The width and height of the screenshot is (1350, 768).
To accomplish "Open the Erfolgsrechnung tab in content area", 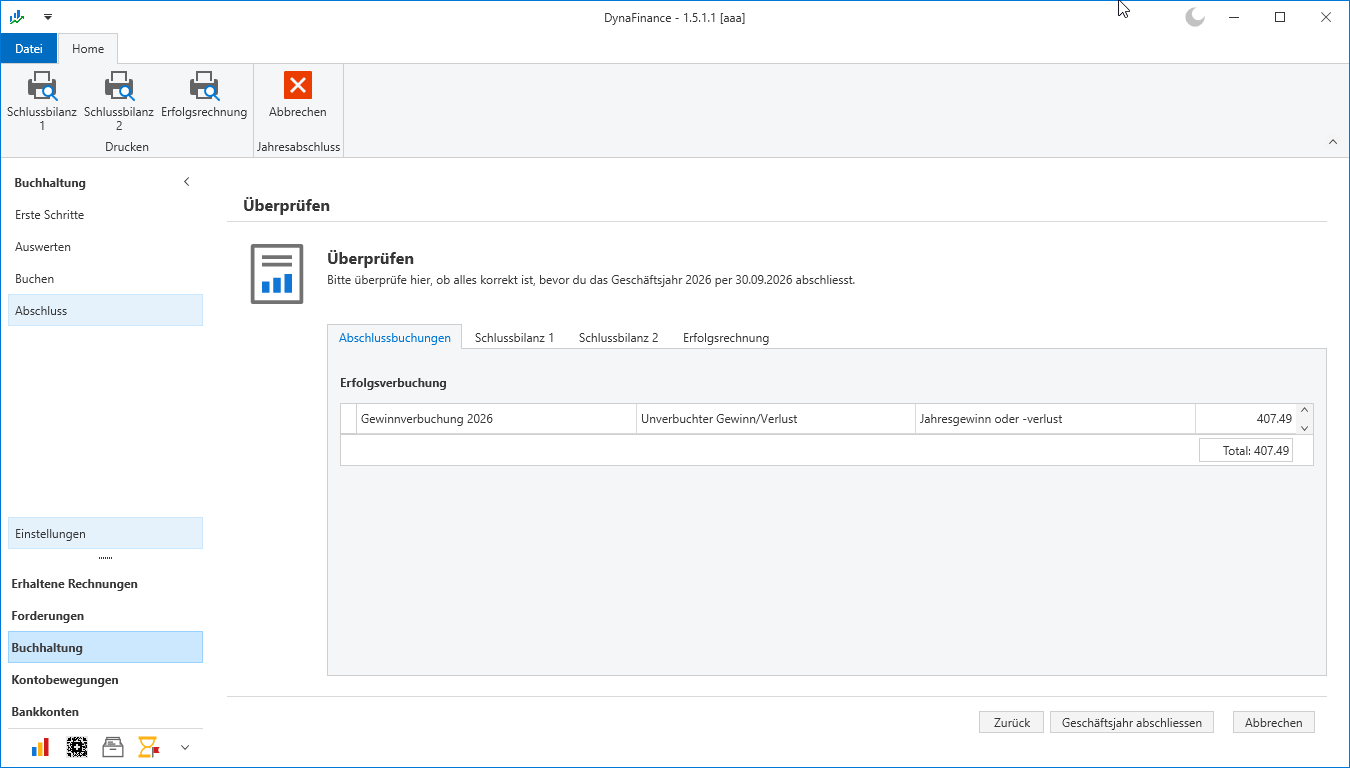I will (726, 338).
